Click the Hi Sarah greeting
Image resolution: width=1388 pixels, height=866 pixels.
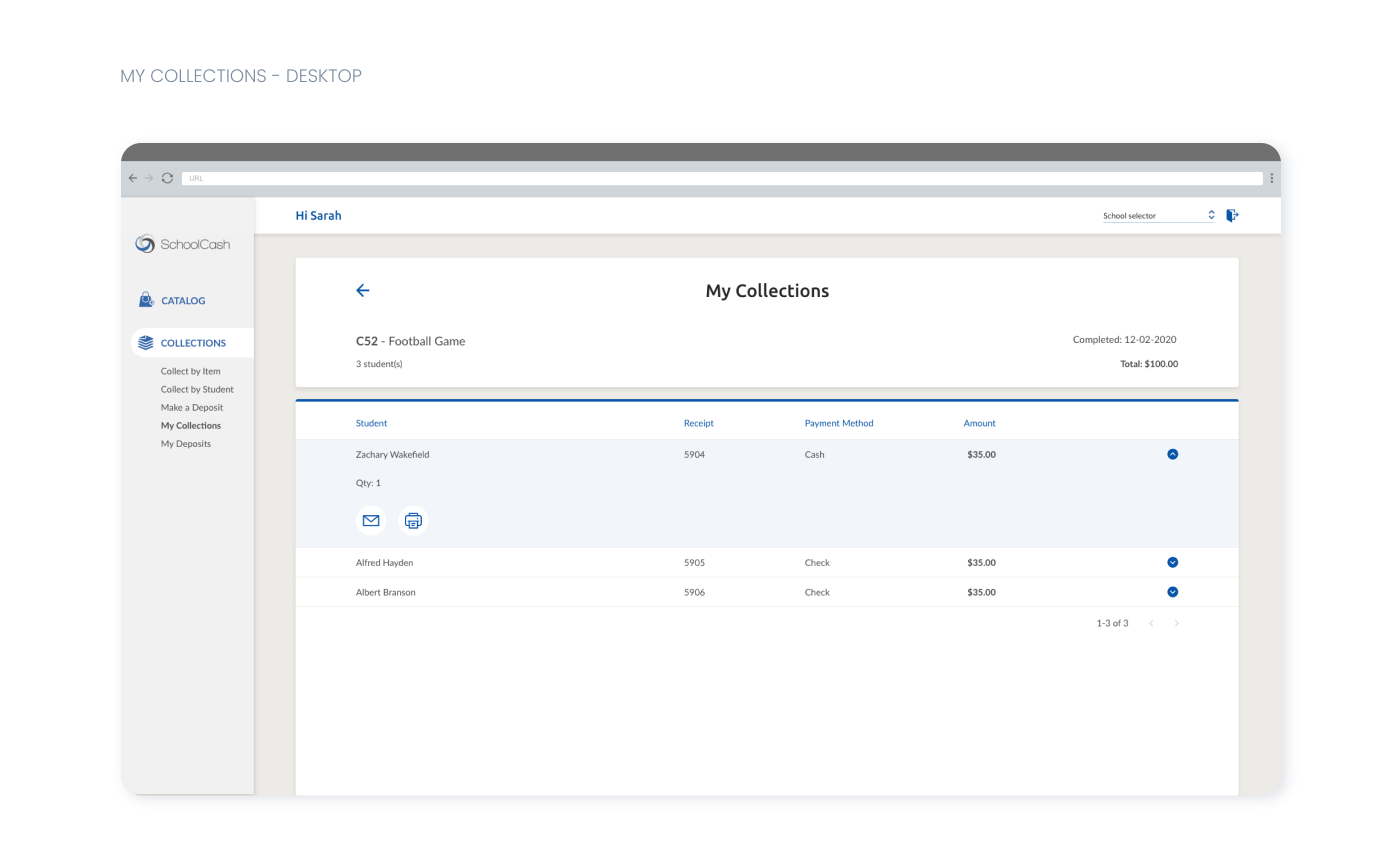[318, 215]
